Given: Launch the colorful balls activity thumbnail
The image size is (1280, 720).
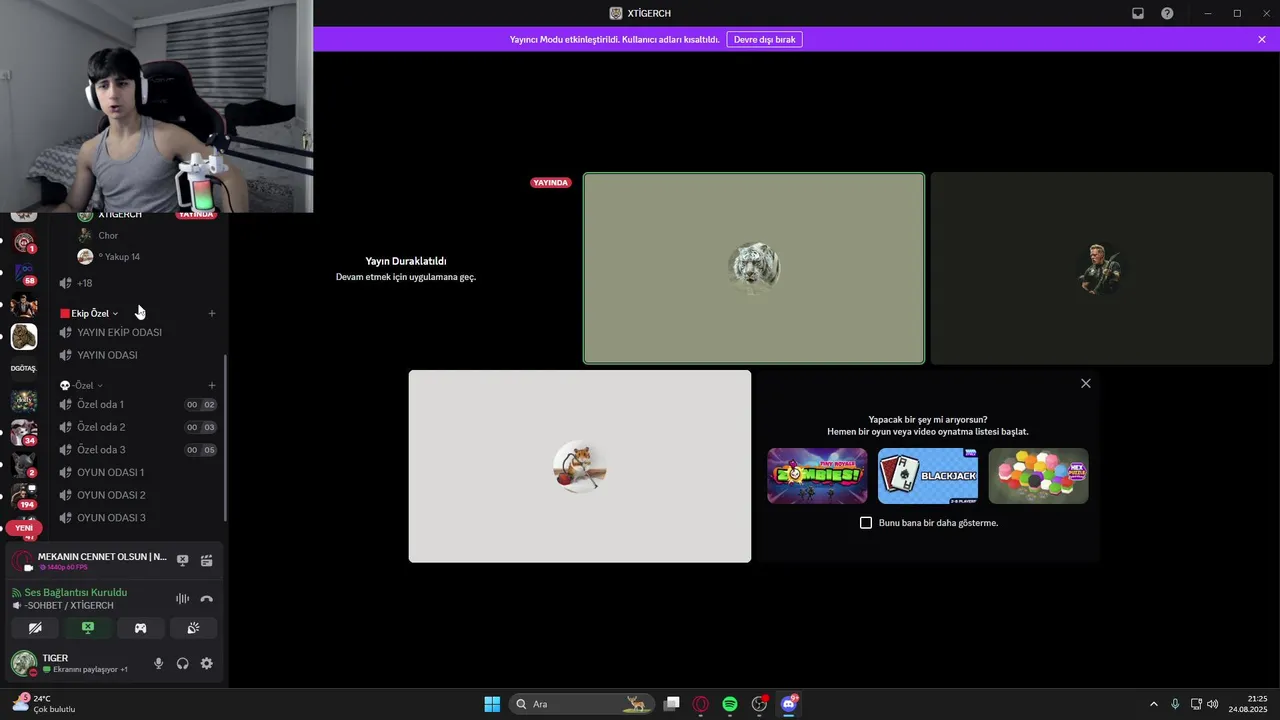Looking at the screenshot, I should [1038, 476].
